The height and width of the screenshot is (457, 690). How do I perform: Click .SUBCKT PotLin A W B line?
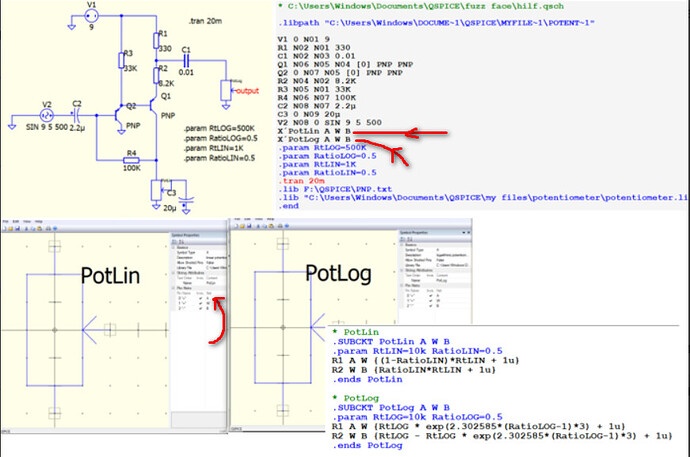click(x=391, y=342)
